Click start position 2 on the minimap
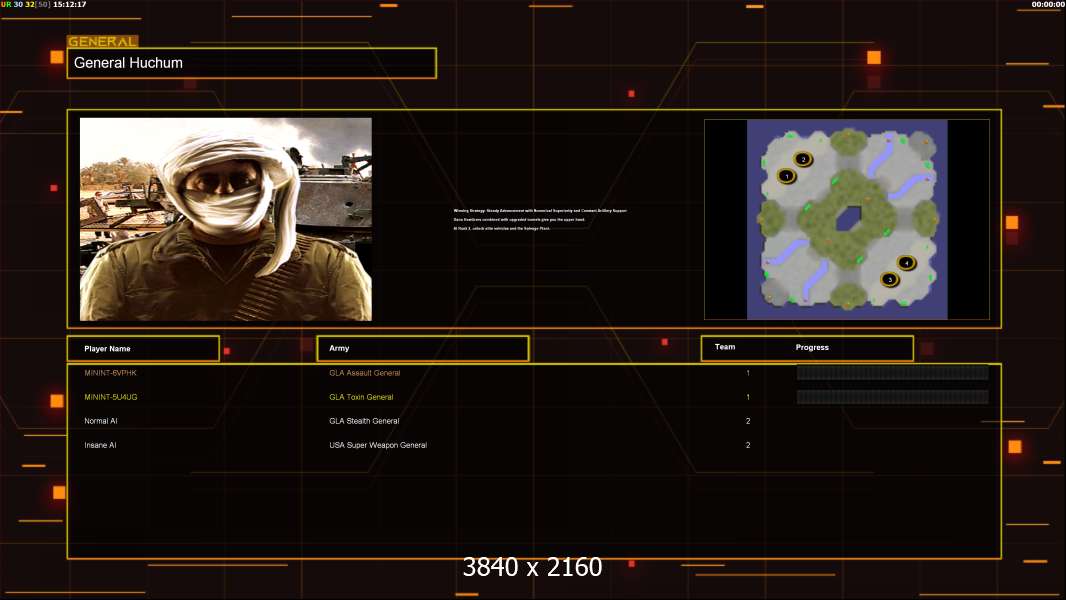The height and width of the screenshot is (600, 1066). [x=803, y=160]
